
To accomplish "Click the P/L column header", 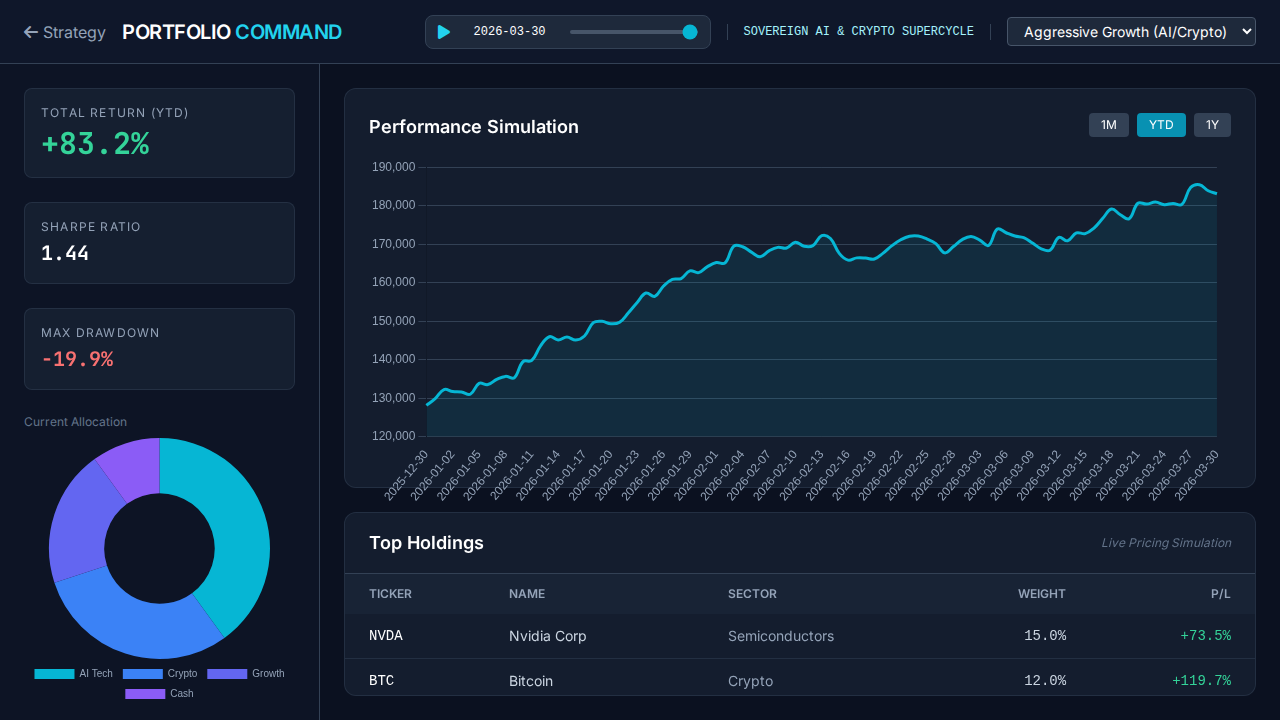I will click(1220, 594).
